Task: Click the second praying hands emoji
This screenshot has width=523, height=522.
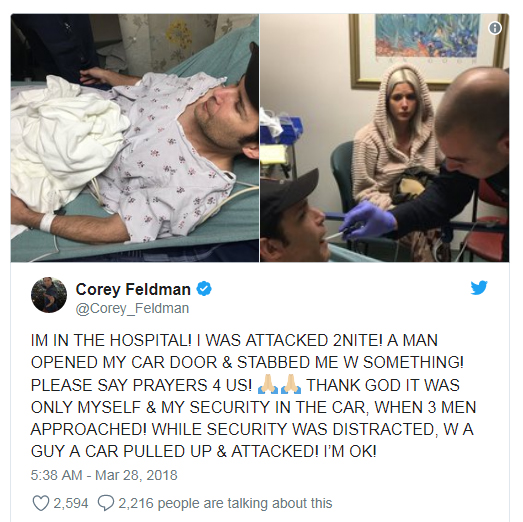Action: [291, 384]
